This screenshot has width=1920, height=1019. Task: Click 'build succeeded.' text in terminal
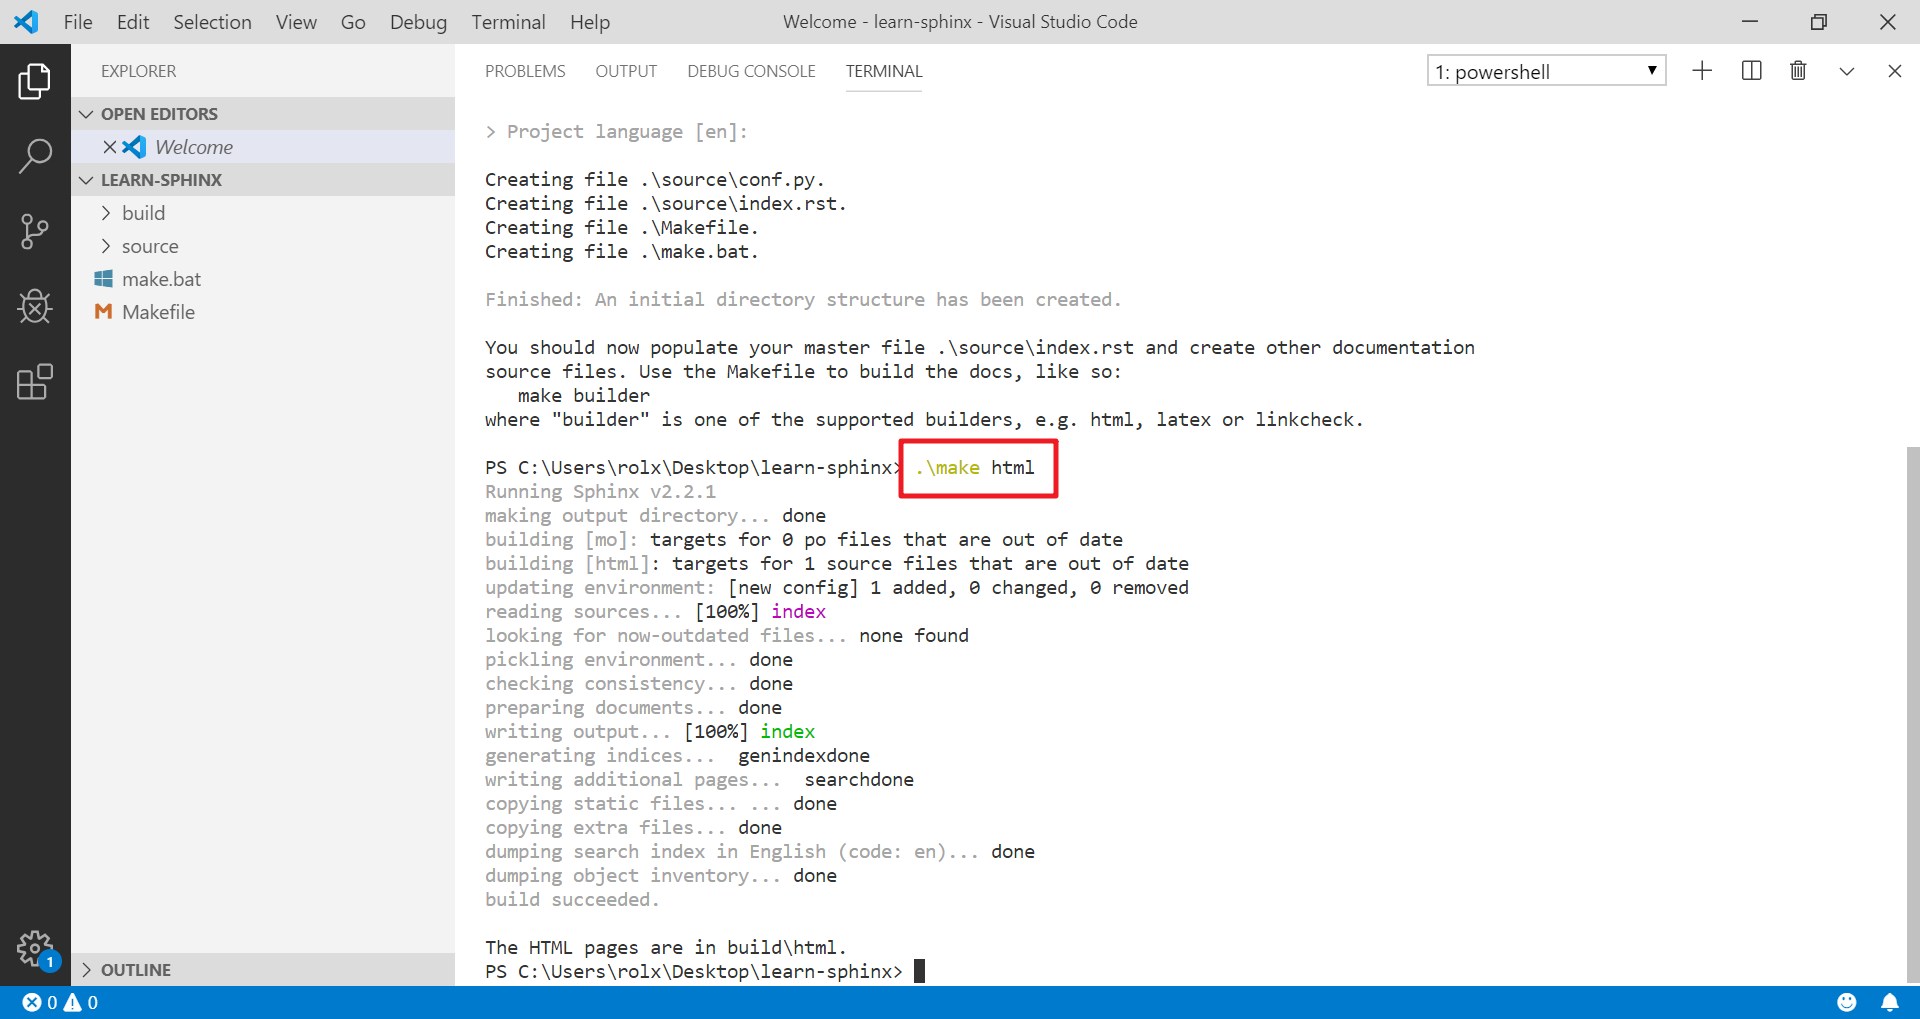point(572,899)
